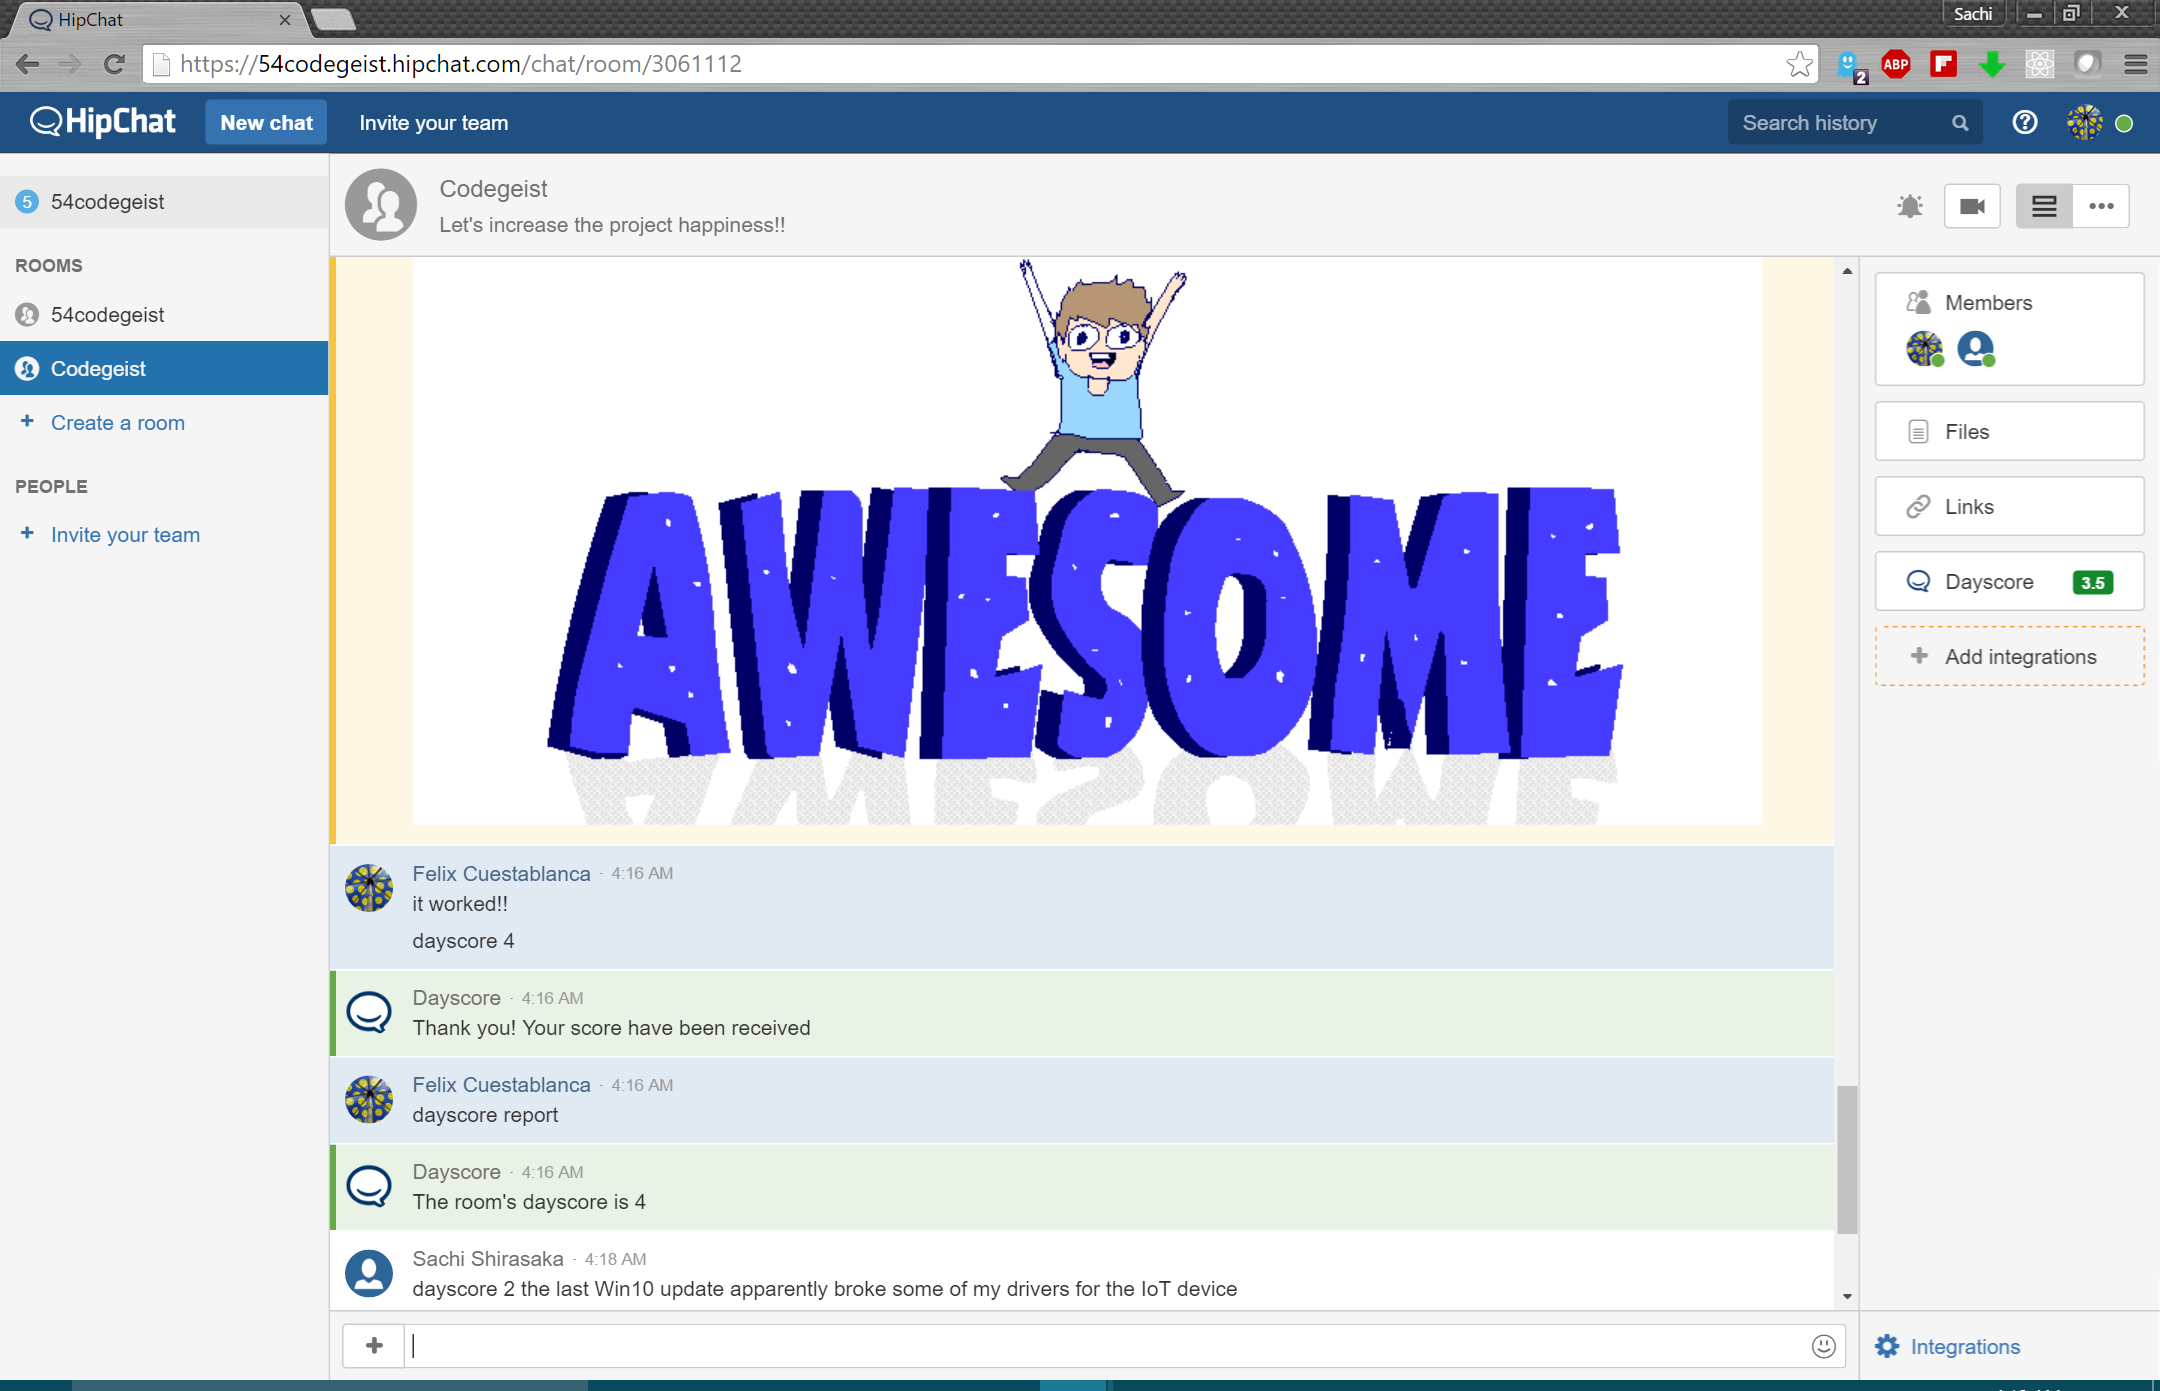Click the Integrations gear icon
Viewport: 2160px width, 1391px height.
click(x=1887, y=1346)
